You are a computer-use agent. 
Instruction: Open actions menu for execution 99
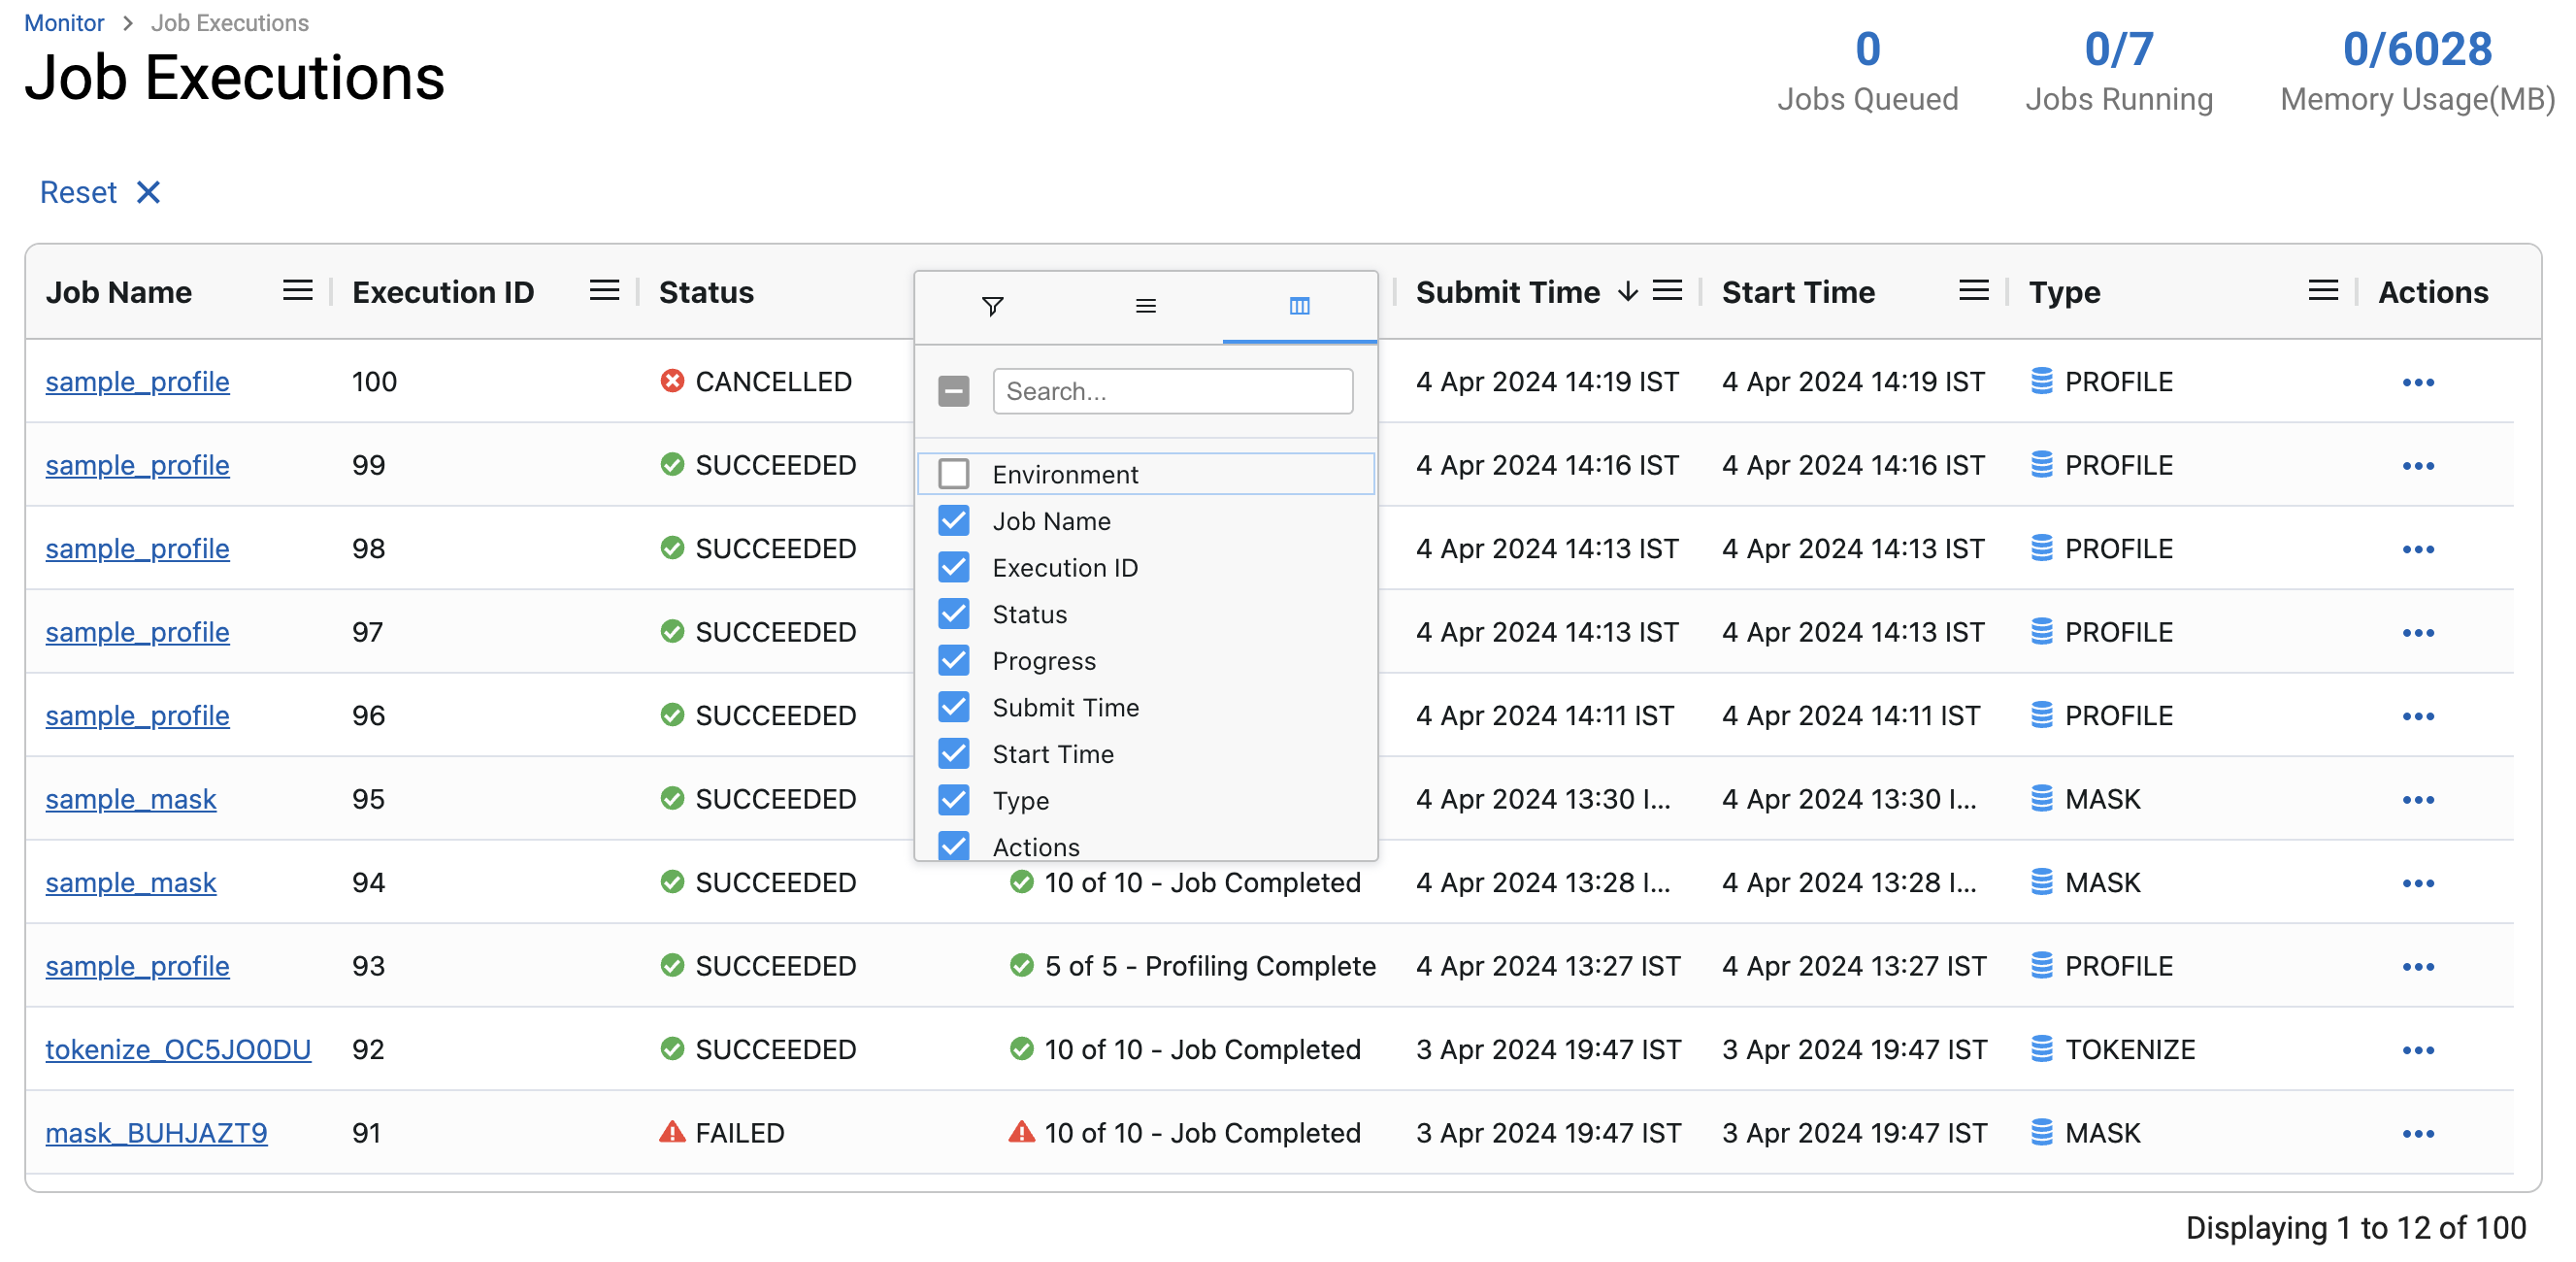[2418, 466]
